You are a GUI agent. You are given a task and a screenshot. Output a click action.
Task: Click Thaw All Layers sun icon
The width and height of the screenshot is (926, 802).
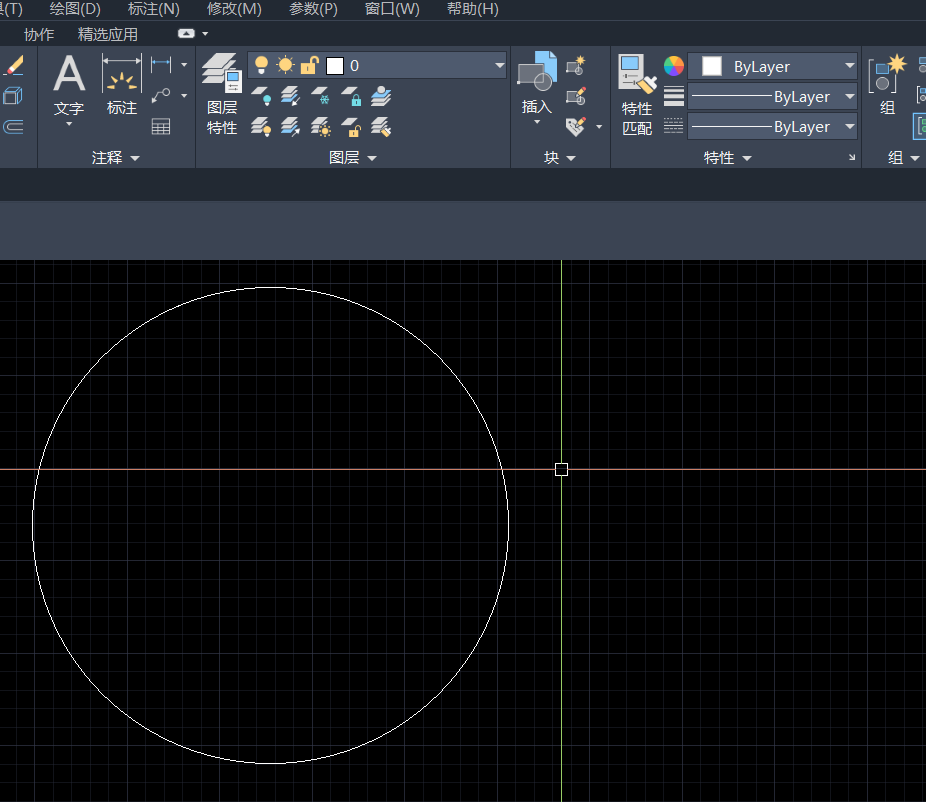coord(321,126)
